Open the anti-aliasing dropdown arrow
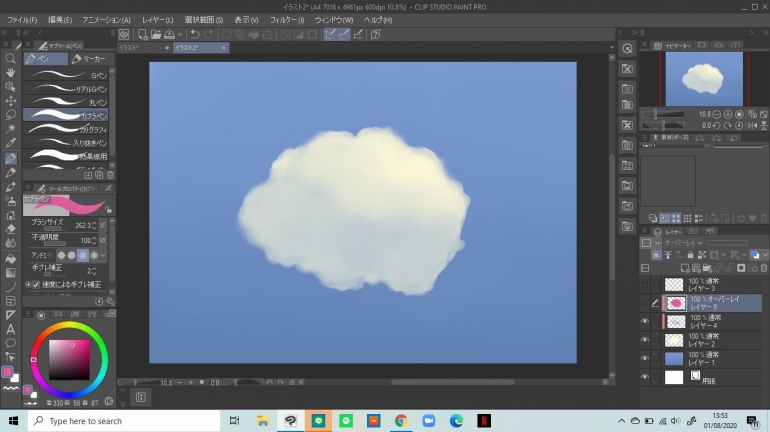The image size is (770, 432). 103,255
